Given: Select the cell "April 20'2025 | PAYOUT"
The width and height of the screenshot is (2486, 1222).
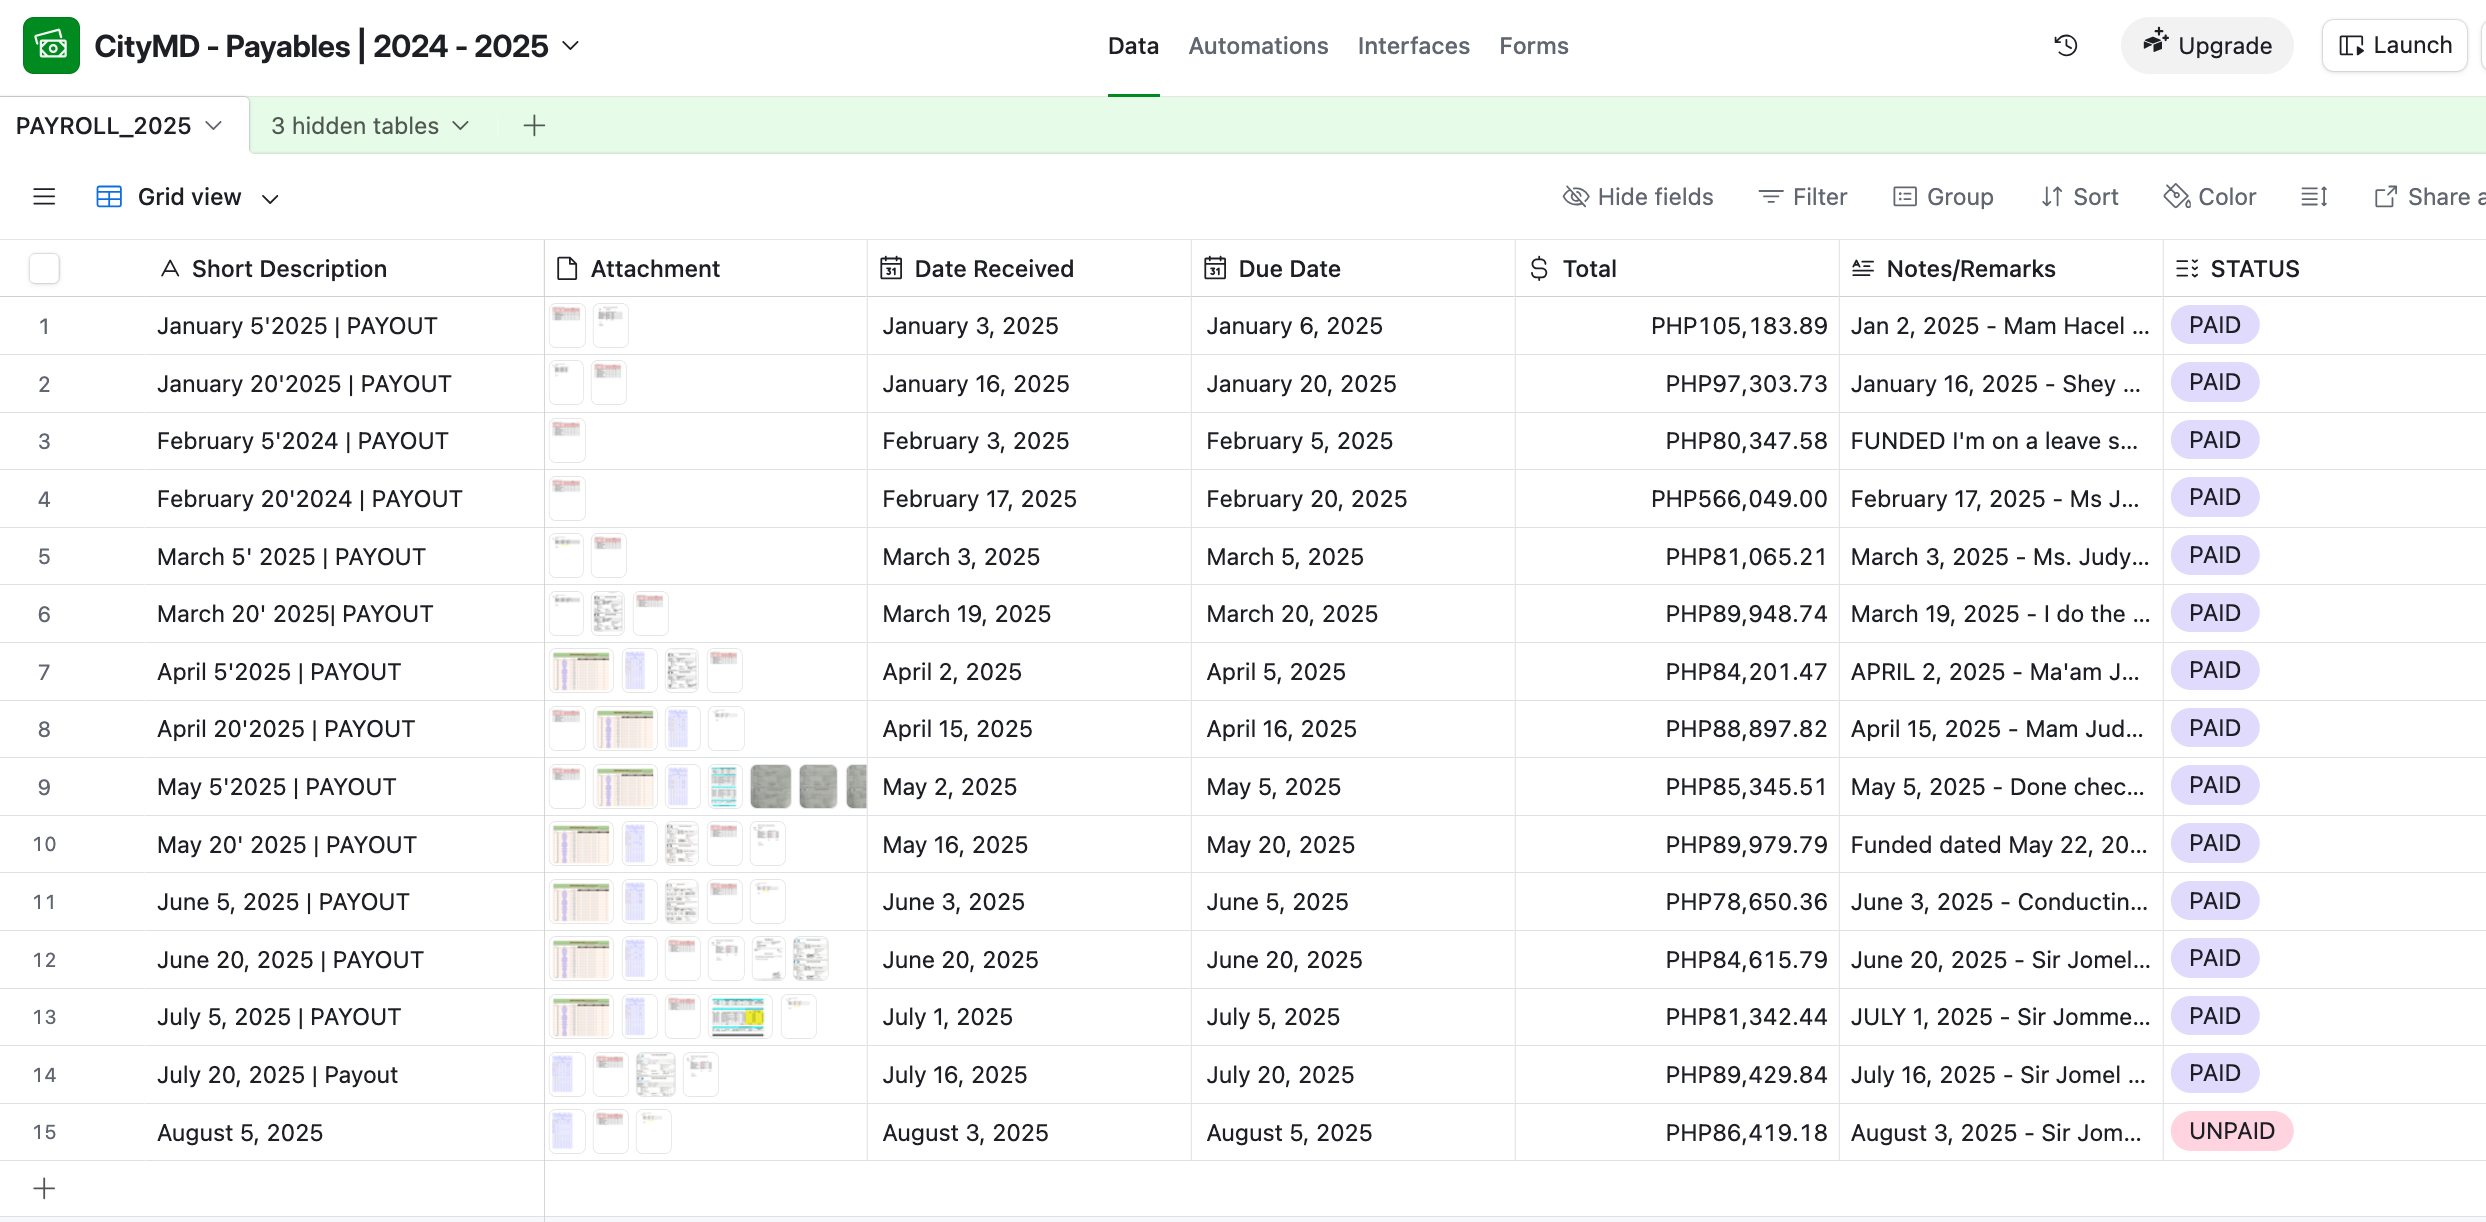Looking at the screenshot, I should pyautogui.click(x=285, y=729).
